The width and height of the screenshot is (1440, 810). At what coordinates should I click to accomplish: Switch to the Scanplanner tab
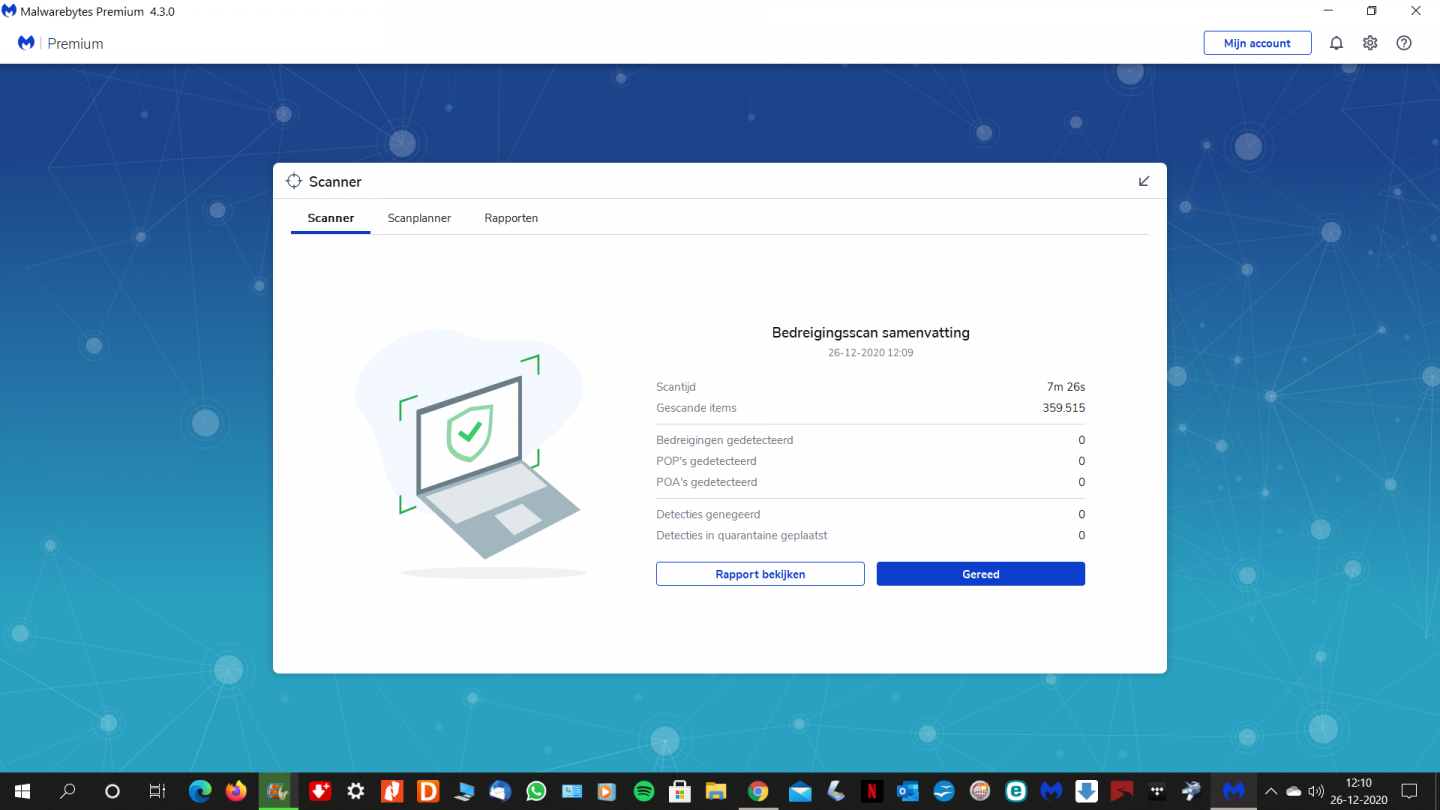tap(419, 218)
